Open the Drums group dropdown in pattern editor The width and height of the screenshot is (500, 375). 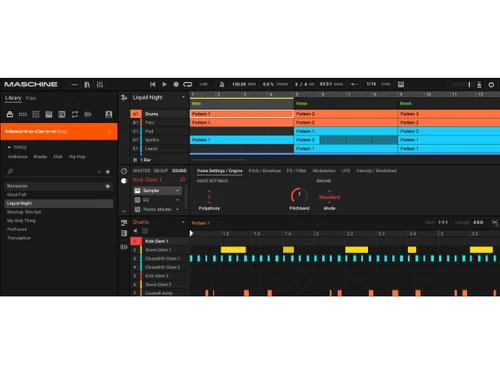[183, 222]
